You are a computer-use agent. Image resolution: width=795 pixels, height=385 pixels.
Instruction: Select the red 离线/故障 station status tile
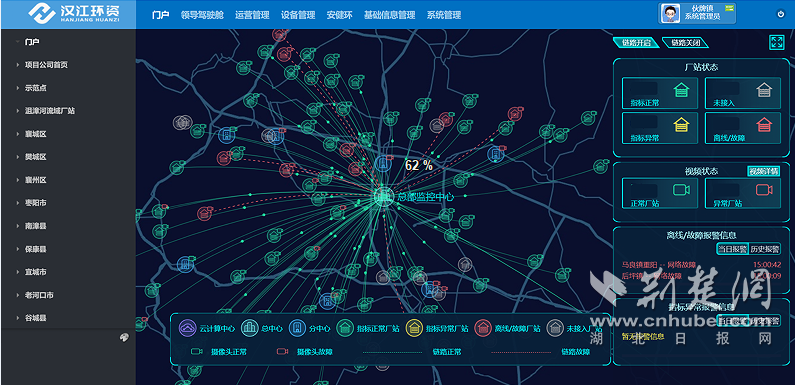tap(743, 128)
